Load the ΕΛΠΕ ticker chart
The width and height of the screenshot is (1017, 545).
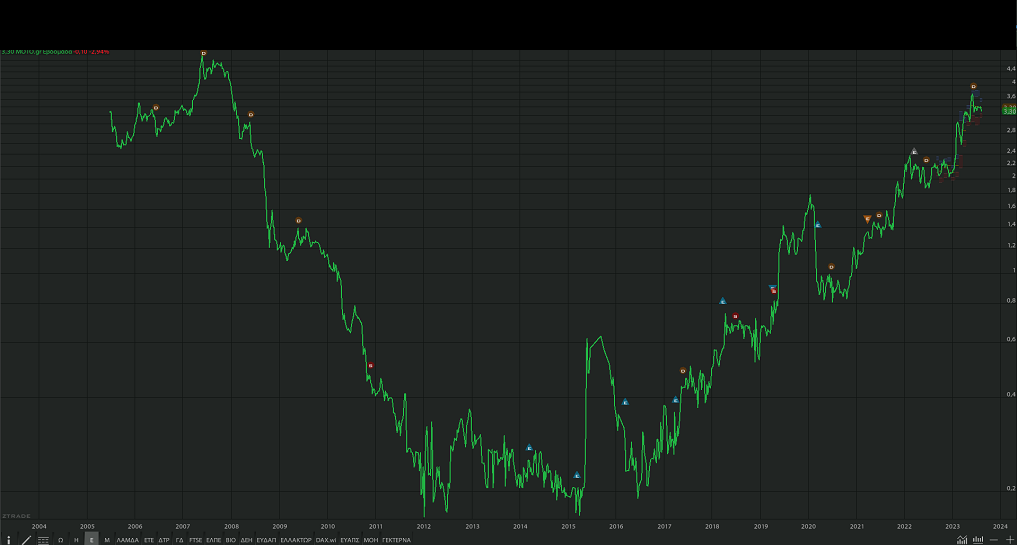[214, 540]
